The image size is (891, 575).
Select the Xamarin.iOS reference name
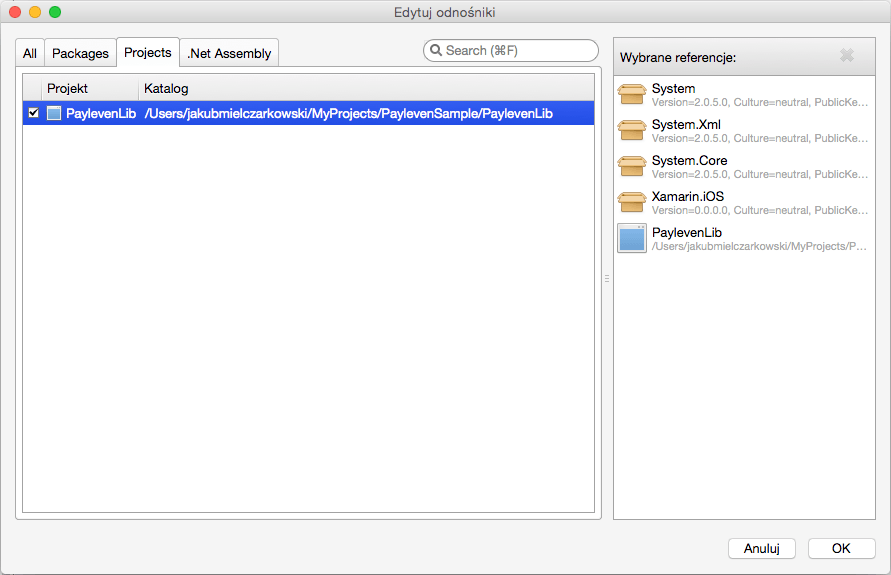[x=688, y=197]
